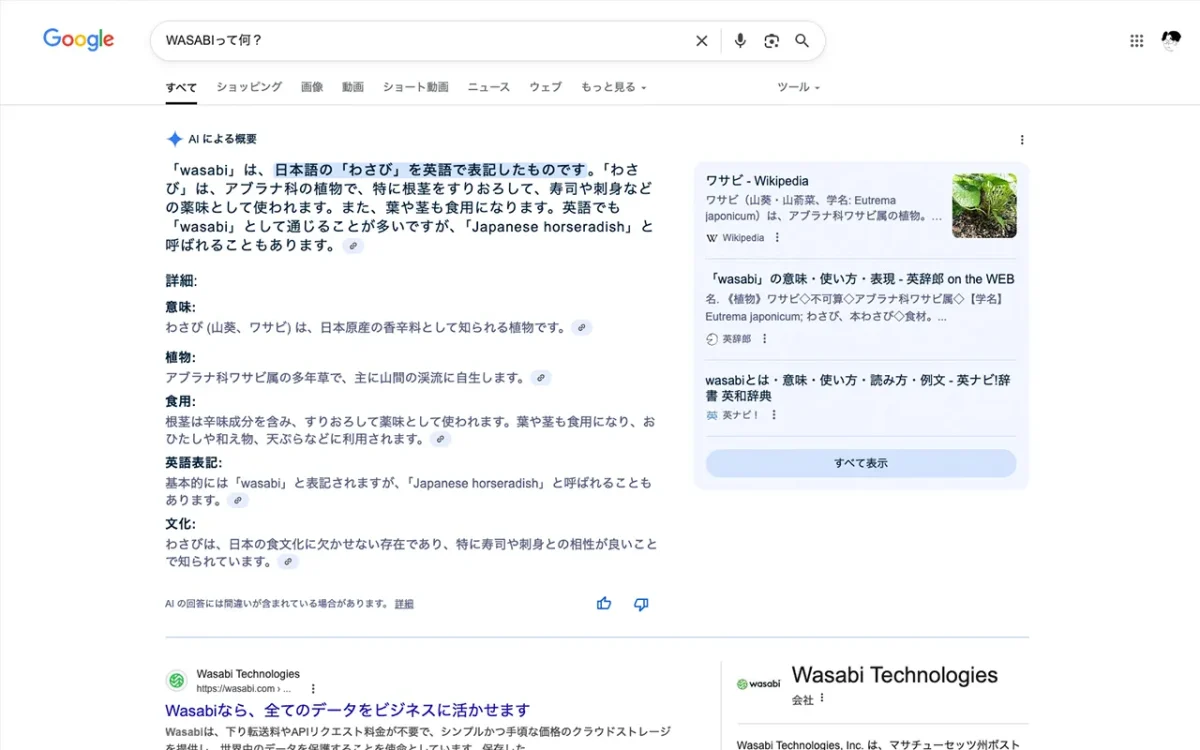
Task: Open image search with Google Lens
Action: [771, 41]
